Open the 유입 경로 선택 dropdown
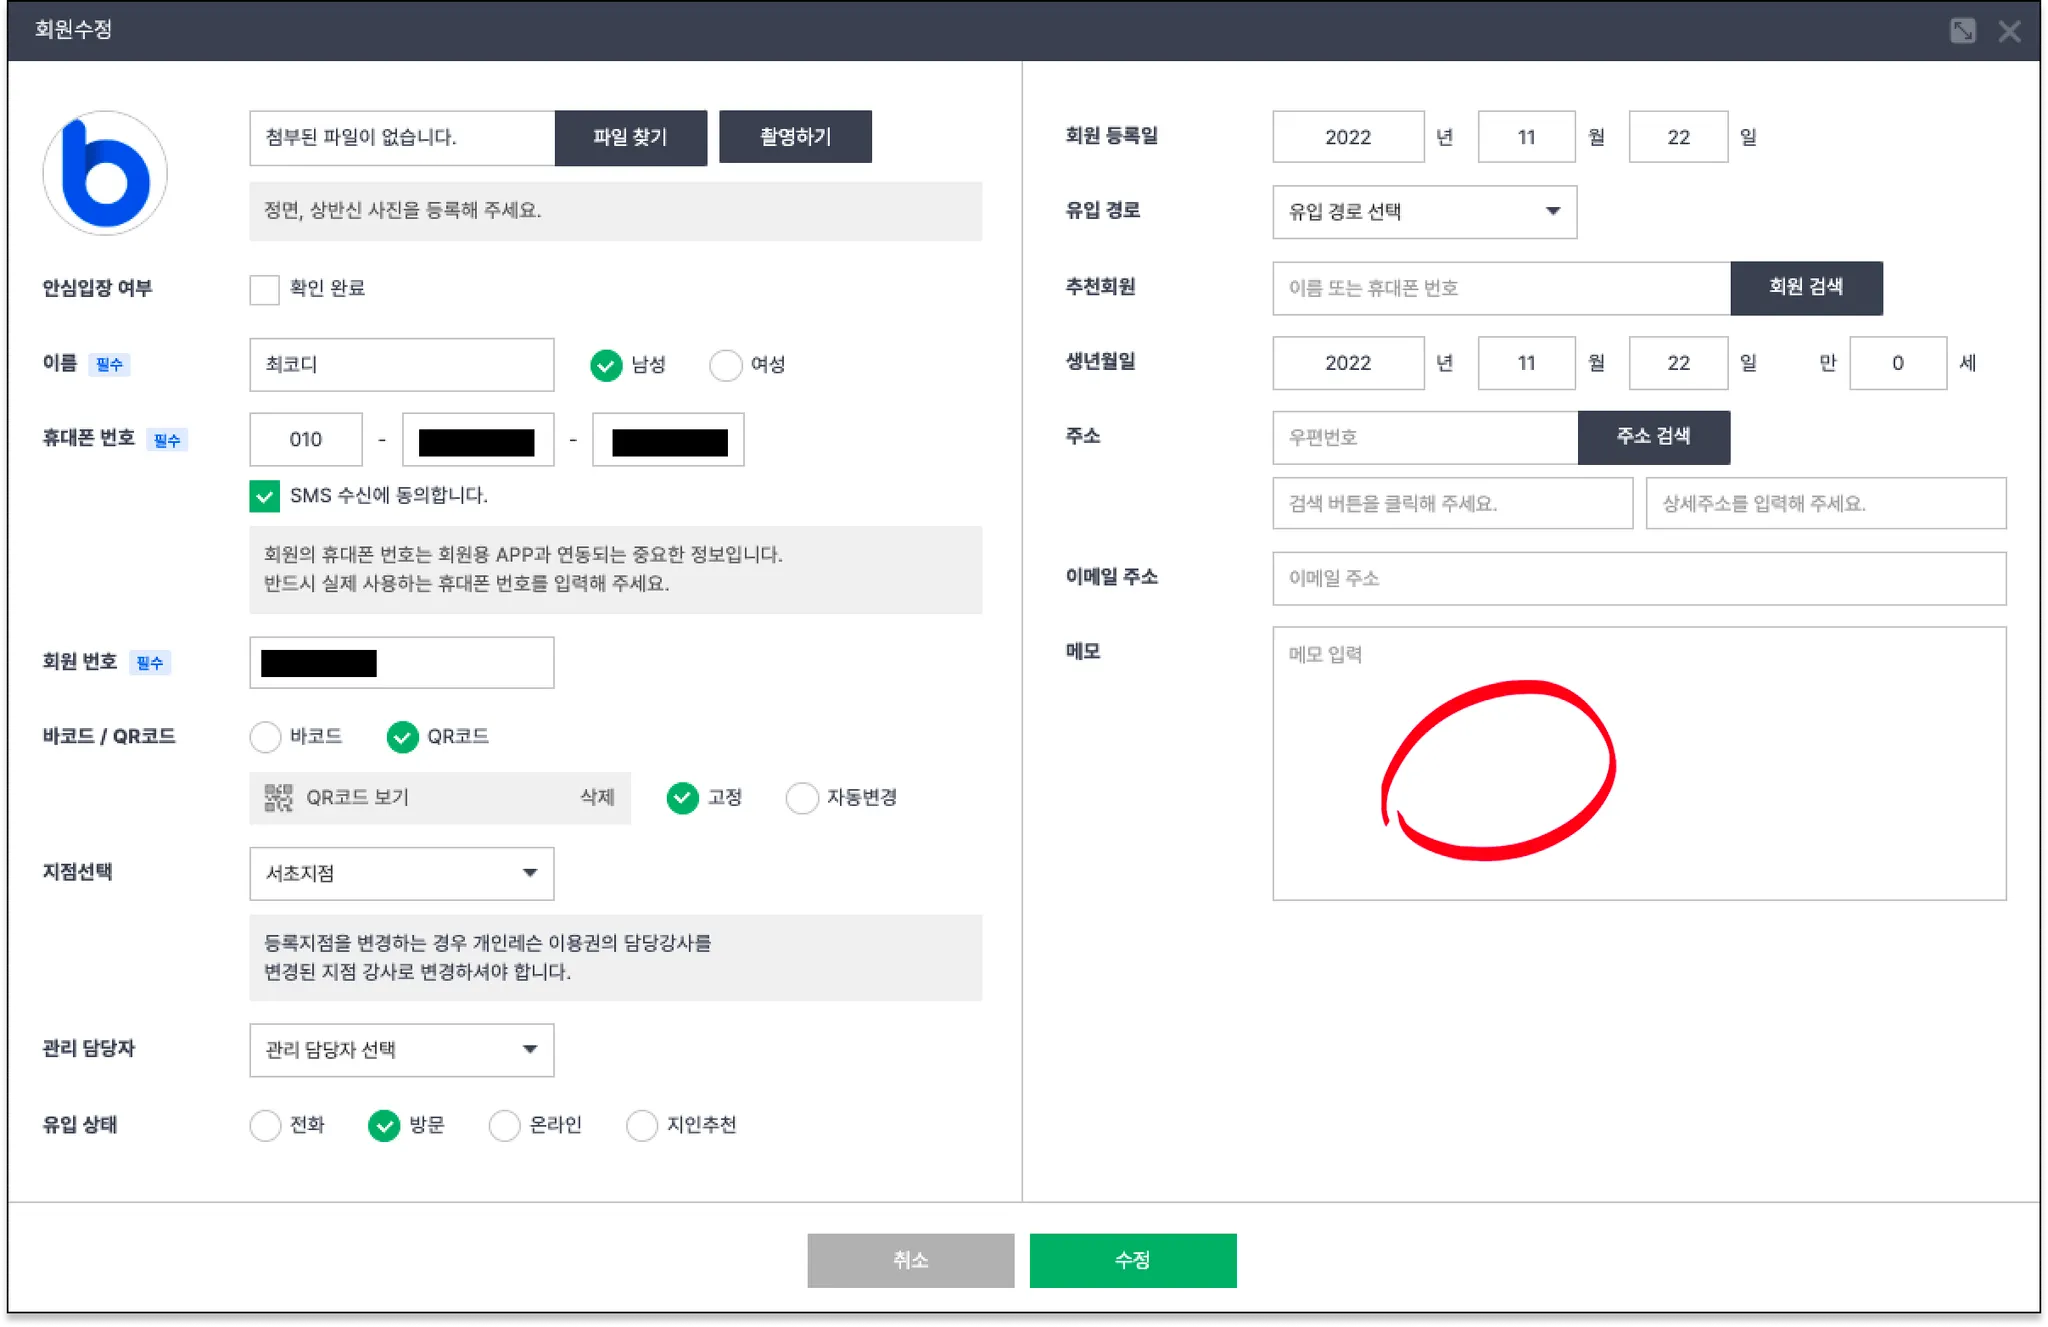The width and height of the screenshot is (2048, 1327). click(x=1424, y=212)
